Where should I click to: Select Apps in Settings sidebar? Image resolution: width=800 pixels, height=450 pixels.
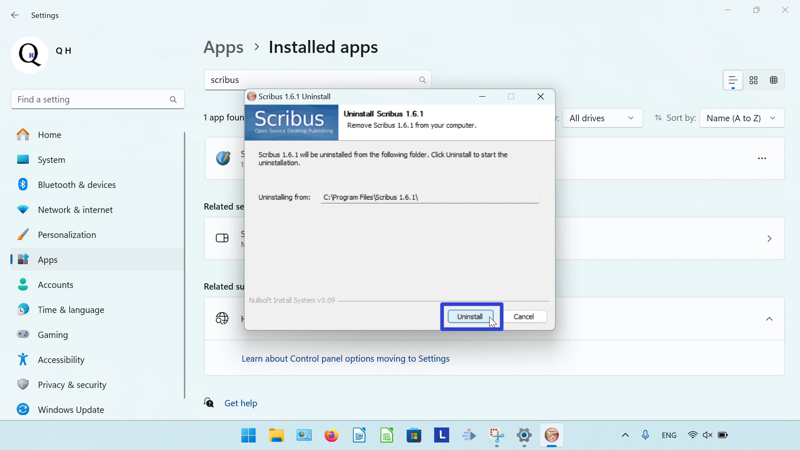(97, 260)
